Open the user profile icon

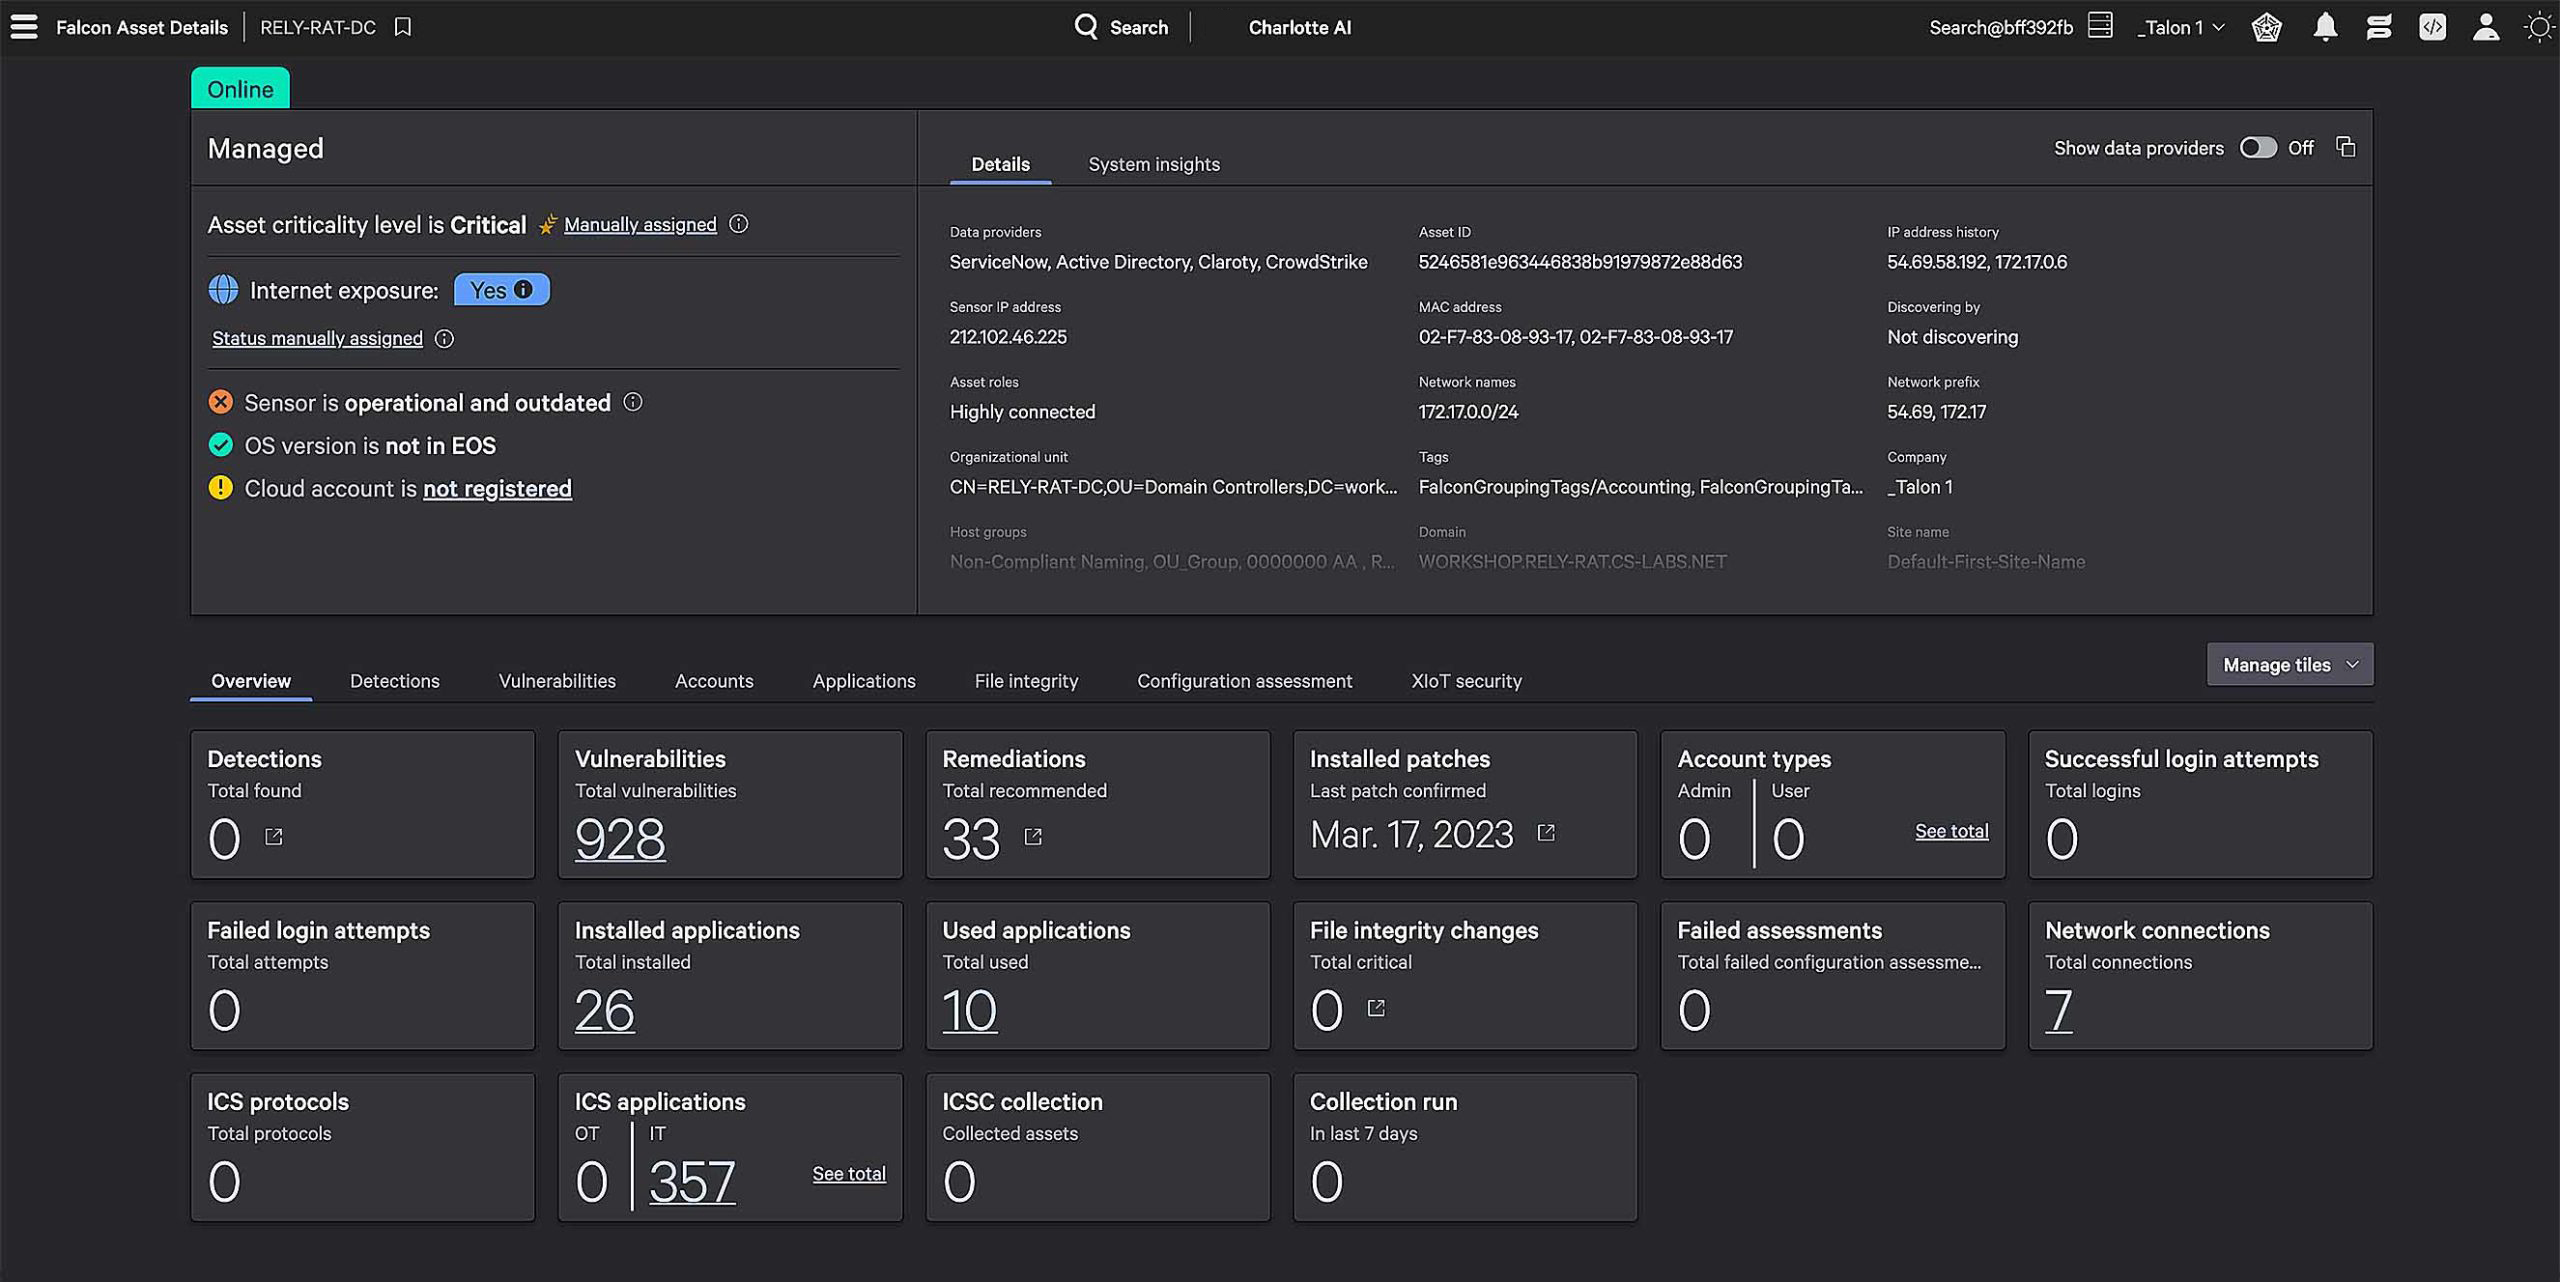(2487, 27)
